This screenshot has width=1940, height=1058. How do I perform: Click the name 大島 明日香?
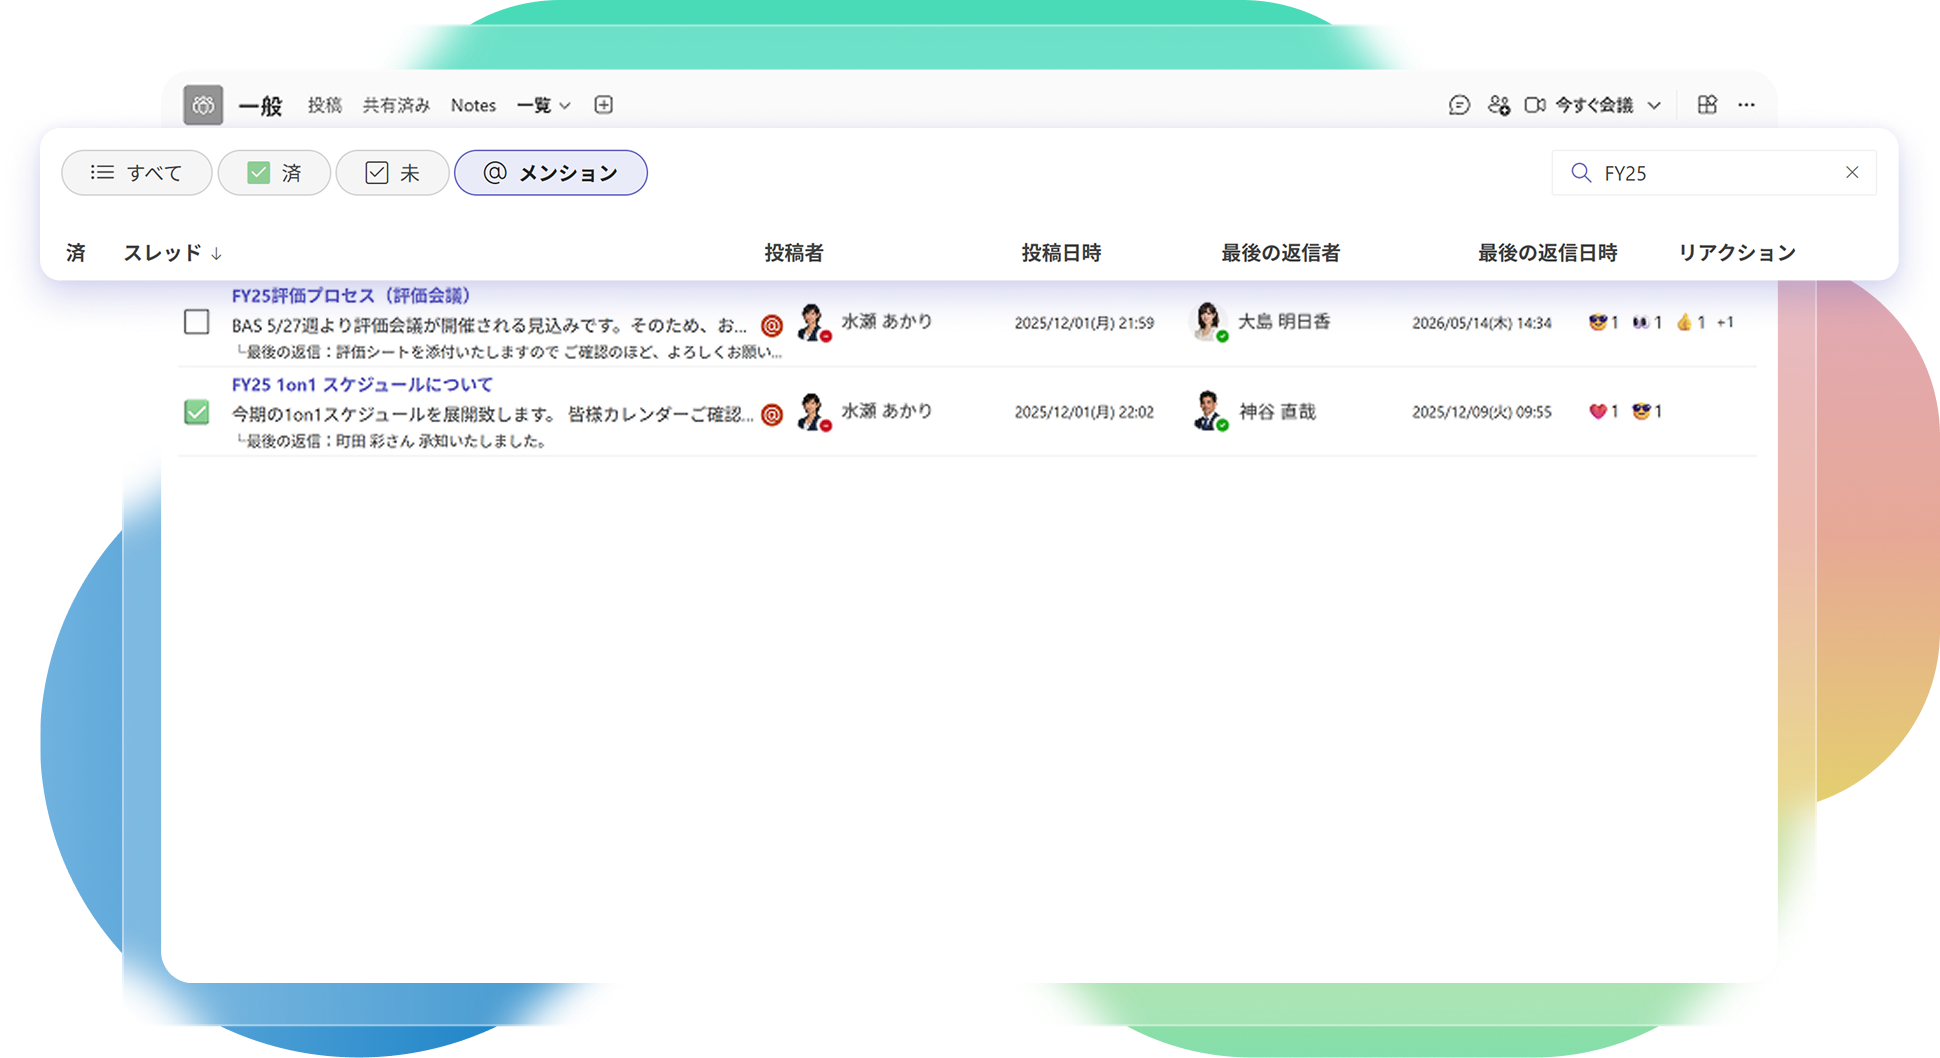(x=1284, y=322)
